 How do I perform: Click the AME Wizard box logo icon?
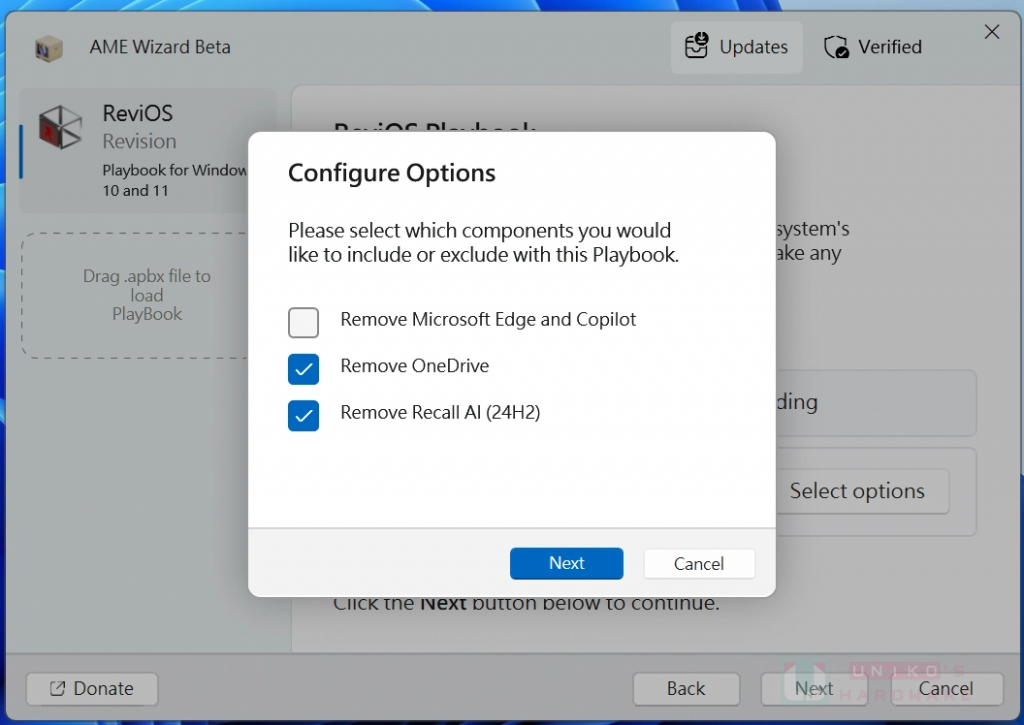point(49,48)
